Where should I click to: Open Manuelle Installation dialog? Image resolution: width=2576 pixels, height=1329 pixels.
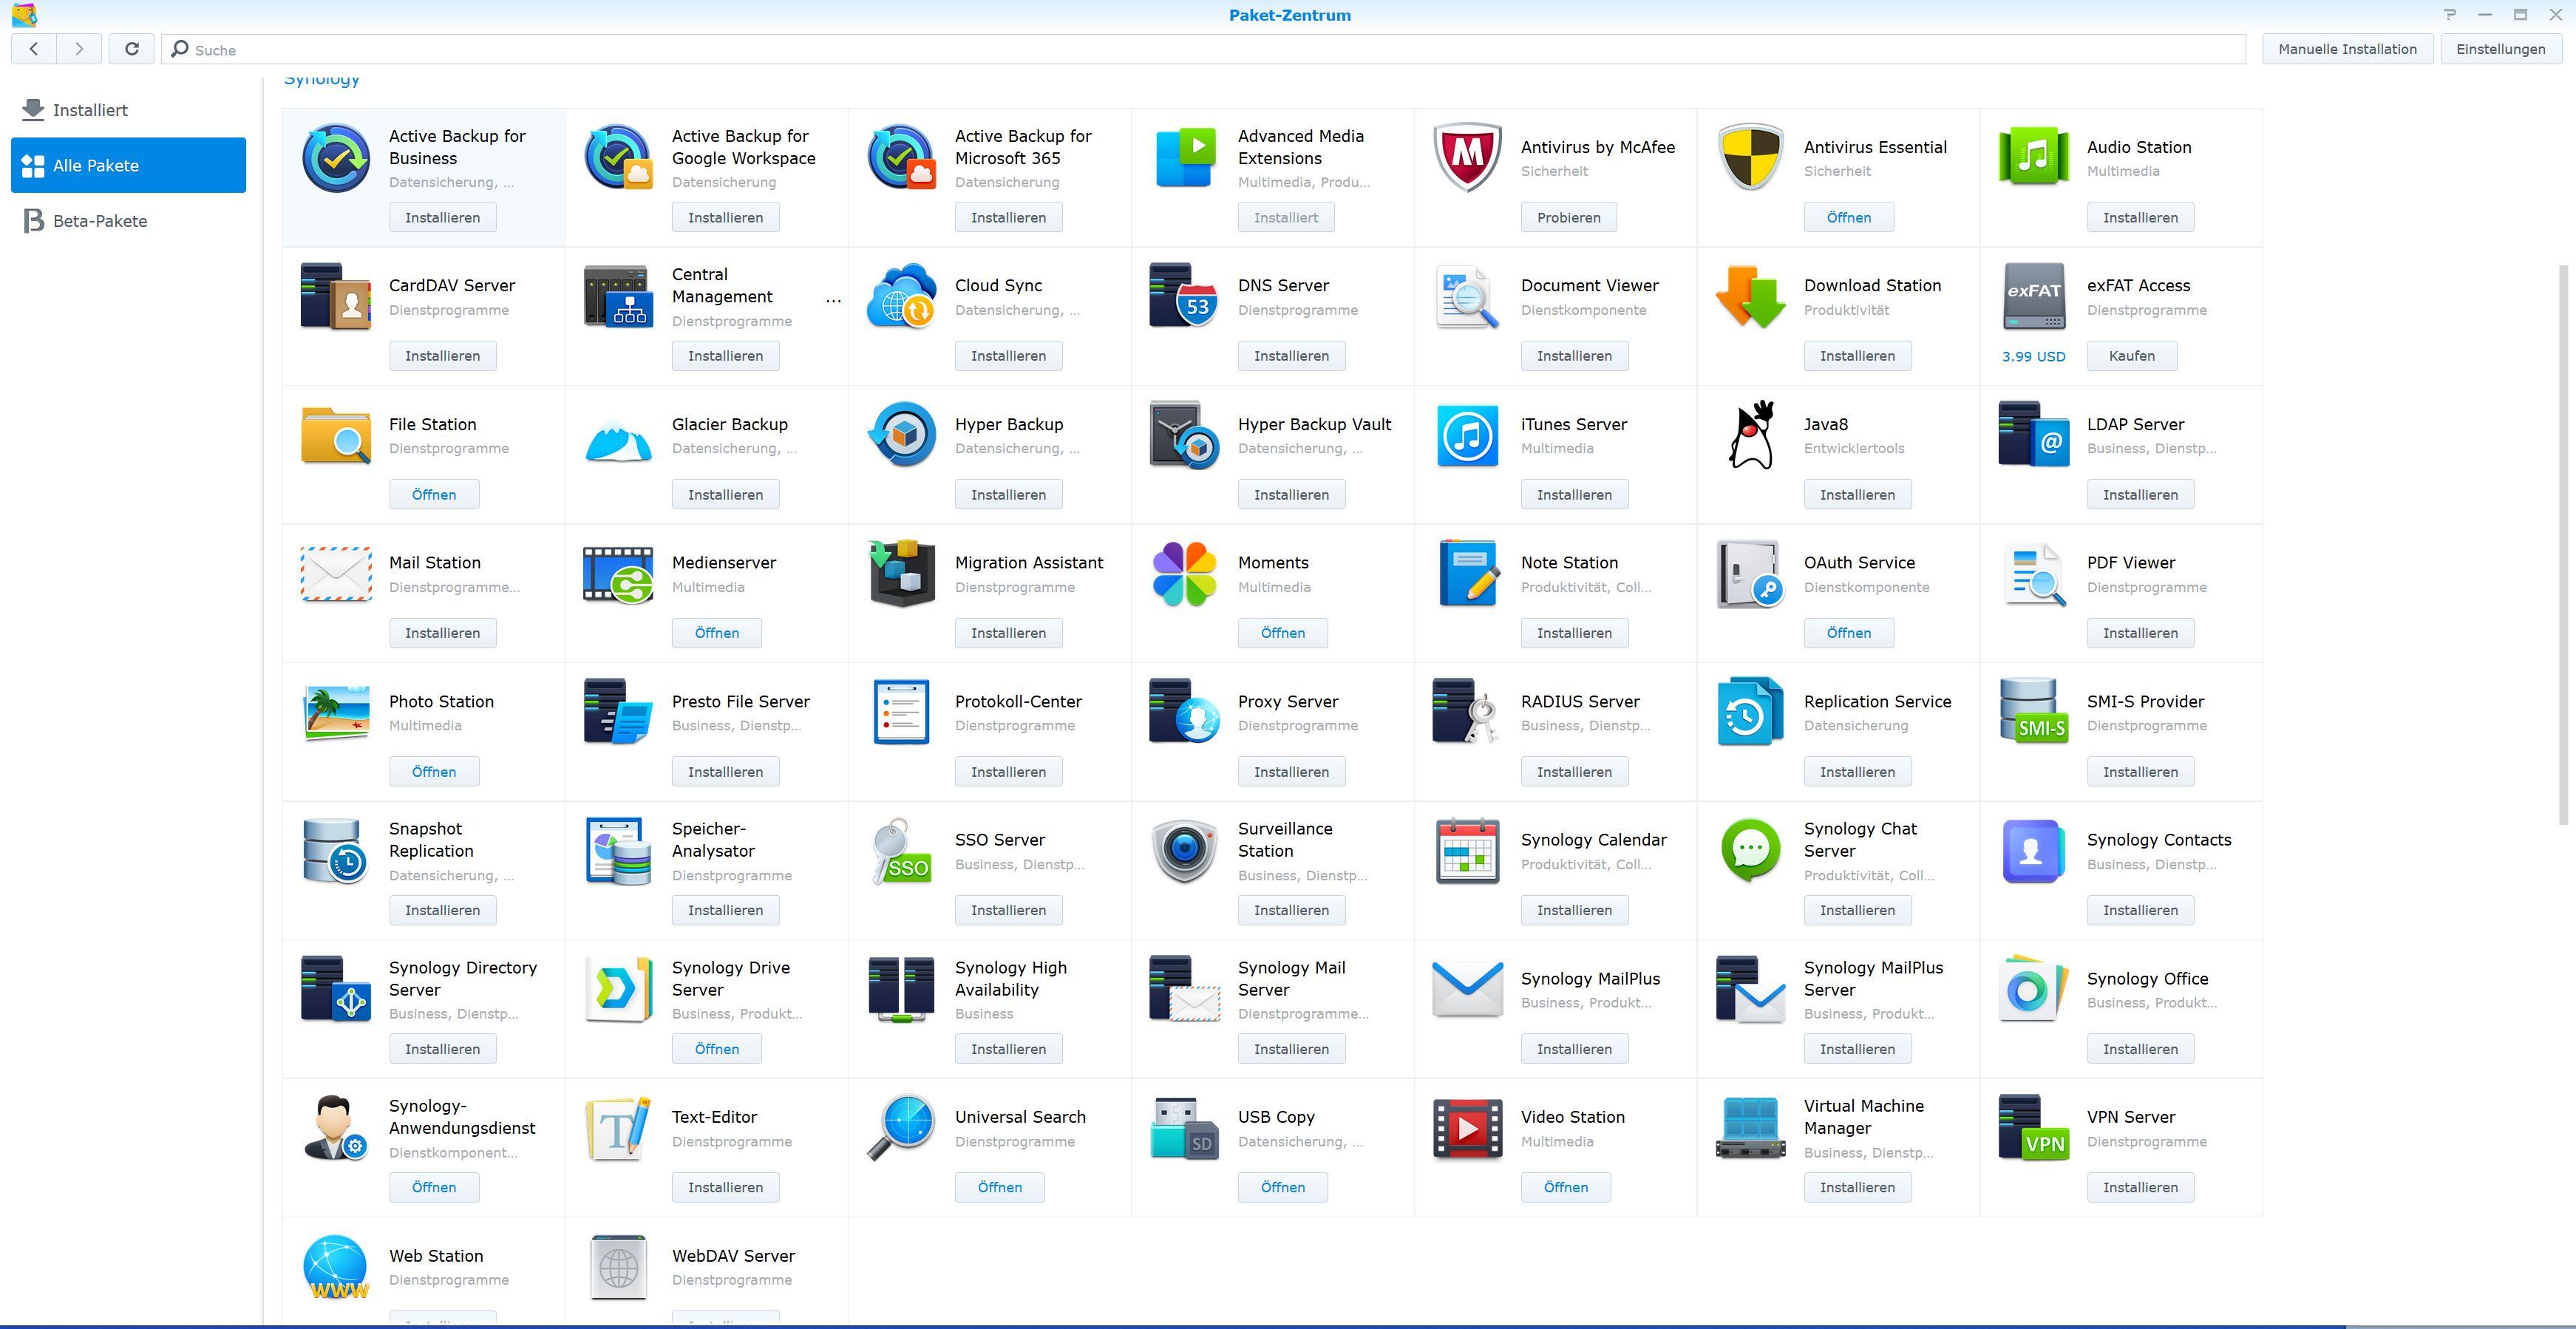click(2347, 49)
